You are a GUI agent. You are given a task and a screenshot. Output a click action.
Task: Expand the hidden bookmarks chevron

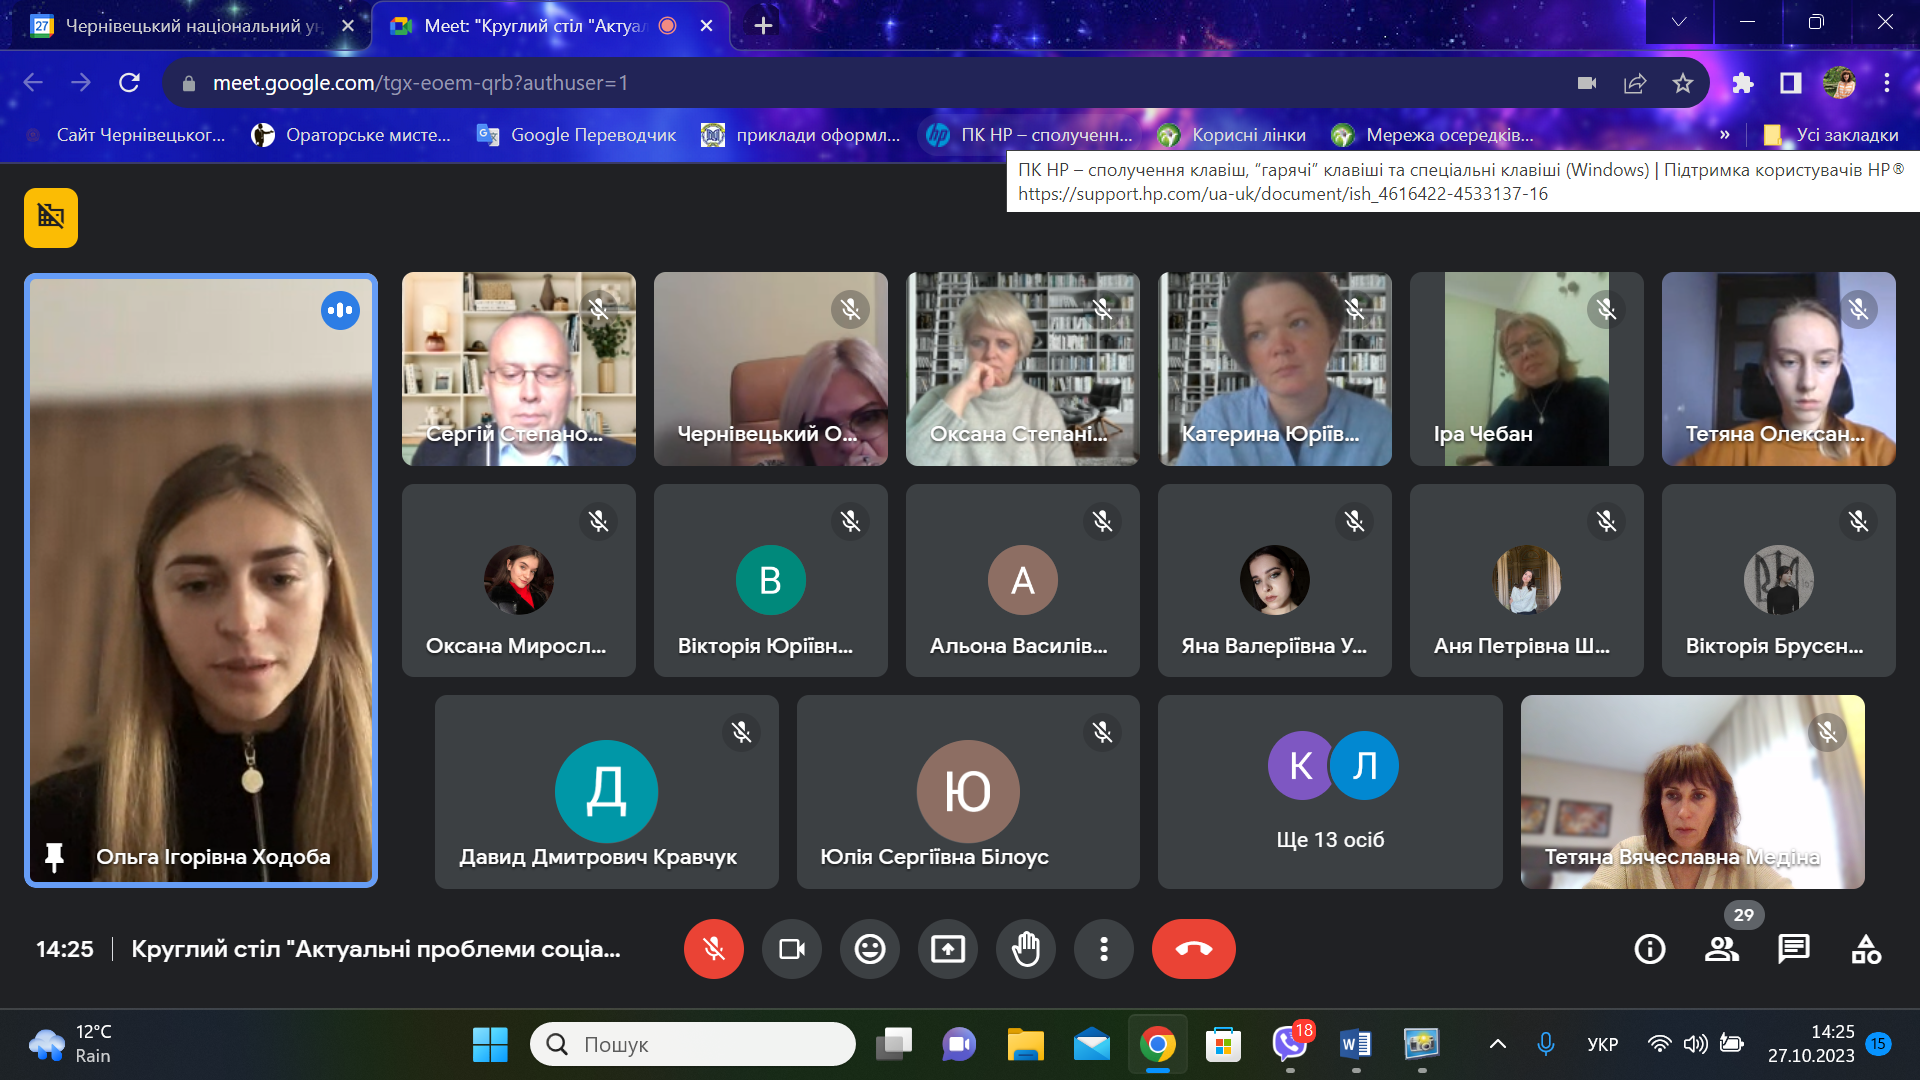(x=1724, y=135)
